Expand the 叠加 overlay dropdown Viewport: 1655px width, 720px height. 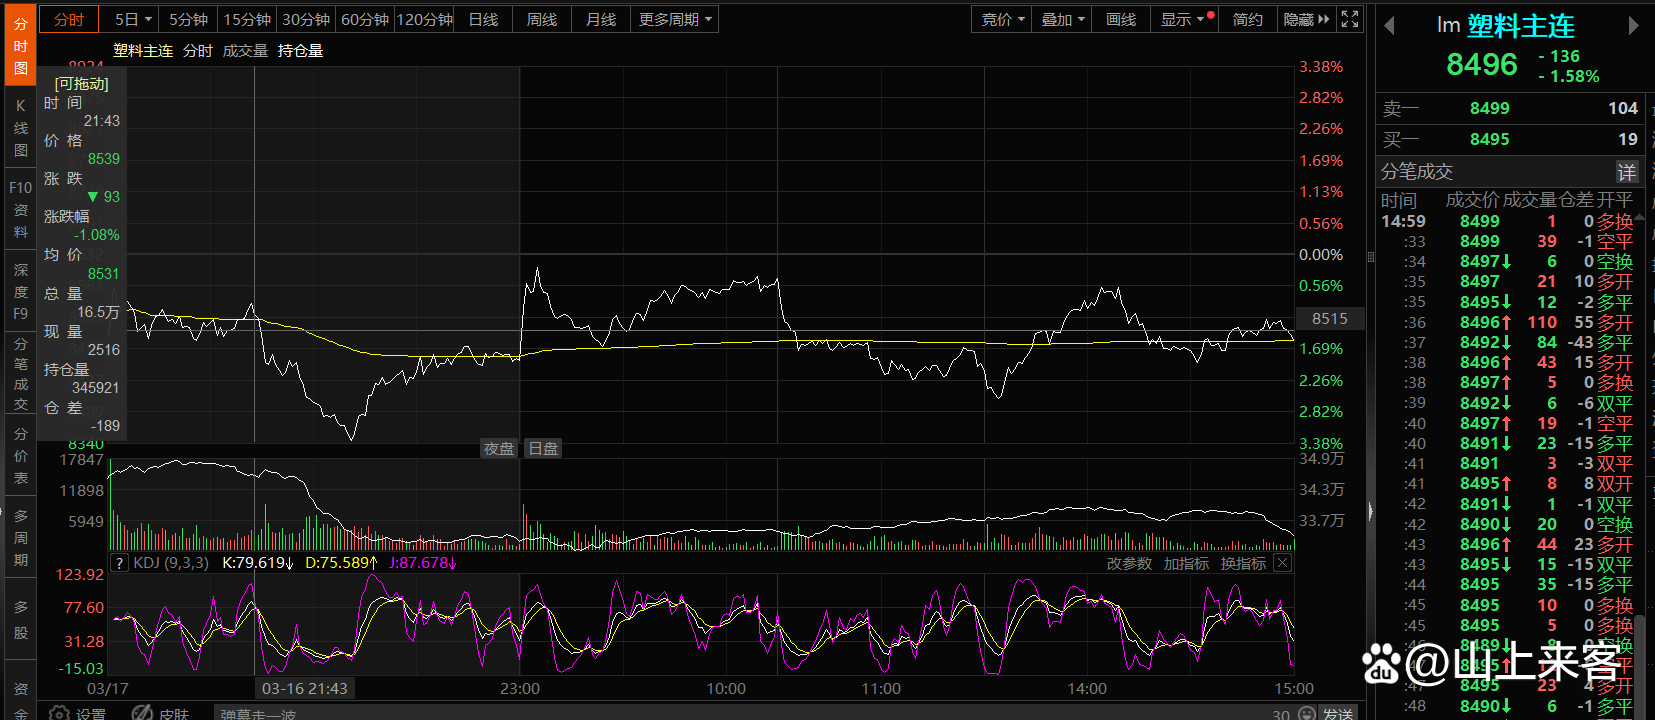coord(1062,19)
